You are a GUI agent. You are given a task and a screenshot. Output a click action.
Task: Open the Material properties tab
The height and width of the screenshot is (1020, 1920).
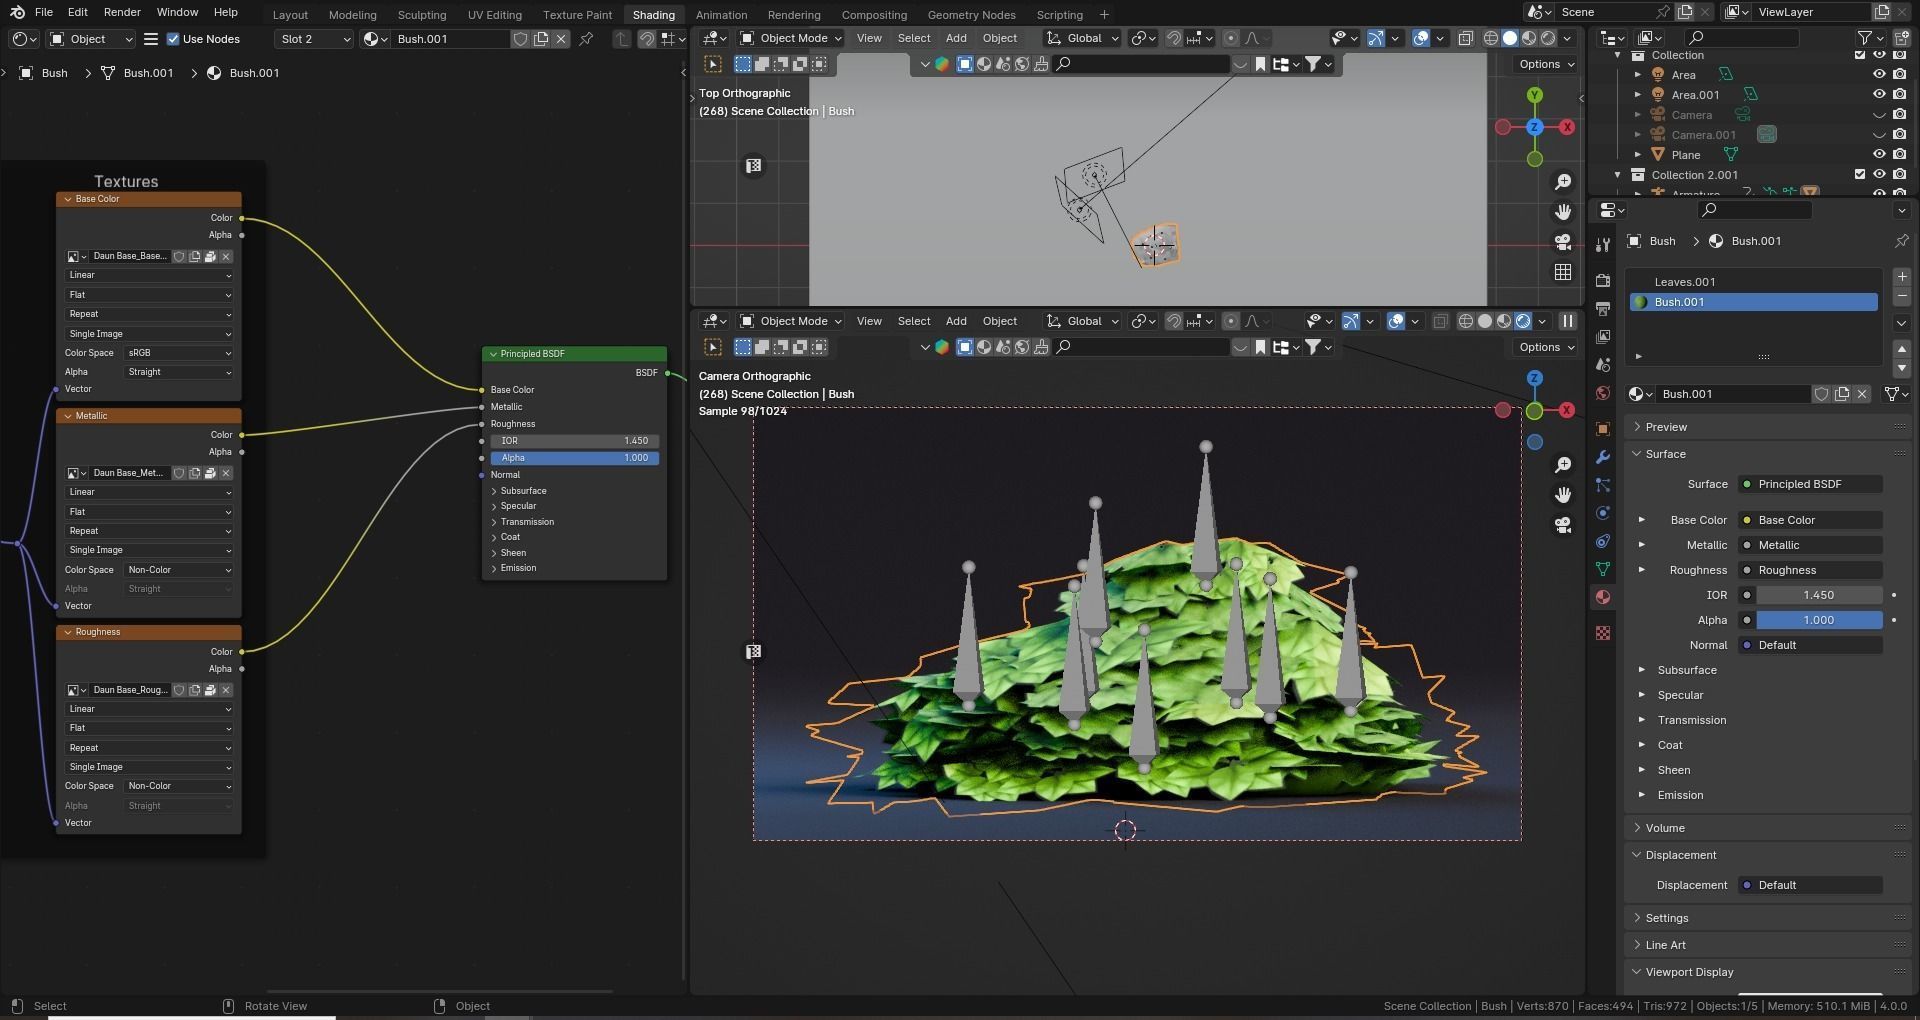(1603, 597)
